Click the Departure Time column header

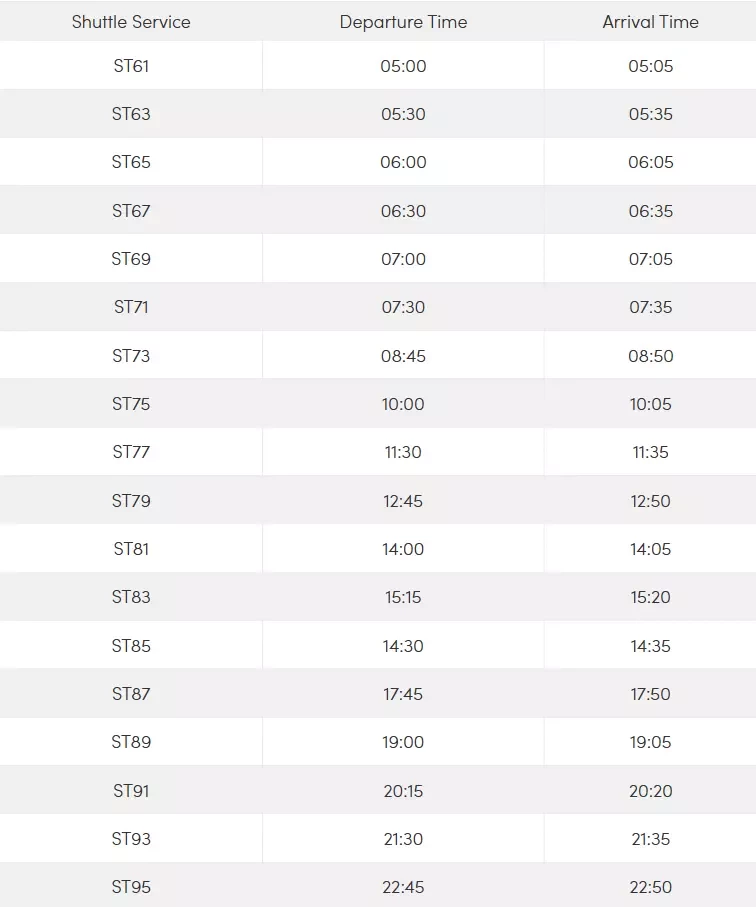point(403,22)
